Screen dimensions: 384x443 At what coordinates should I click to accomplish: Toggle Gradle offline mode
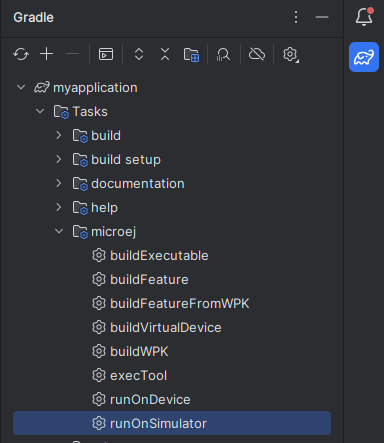point(257,54)
